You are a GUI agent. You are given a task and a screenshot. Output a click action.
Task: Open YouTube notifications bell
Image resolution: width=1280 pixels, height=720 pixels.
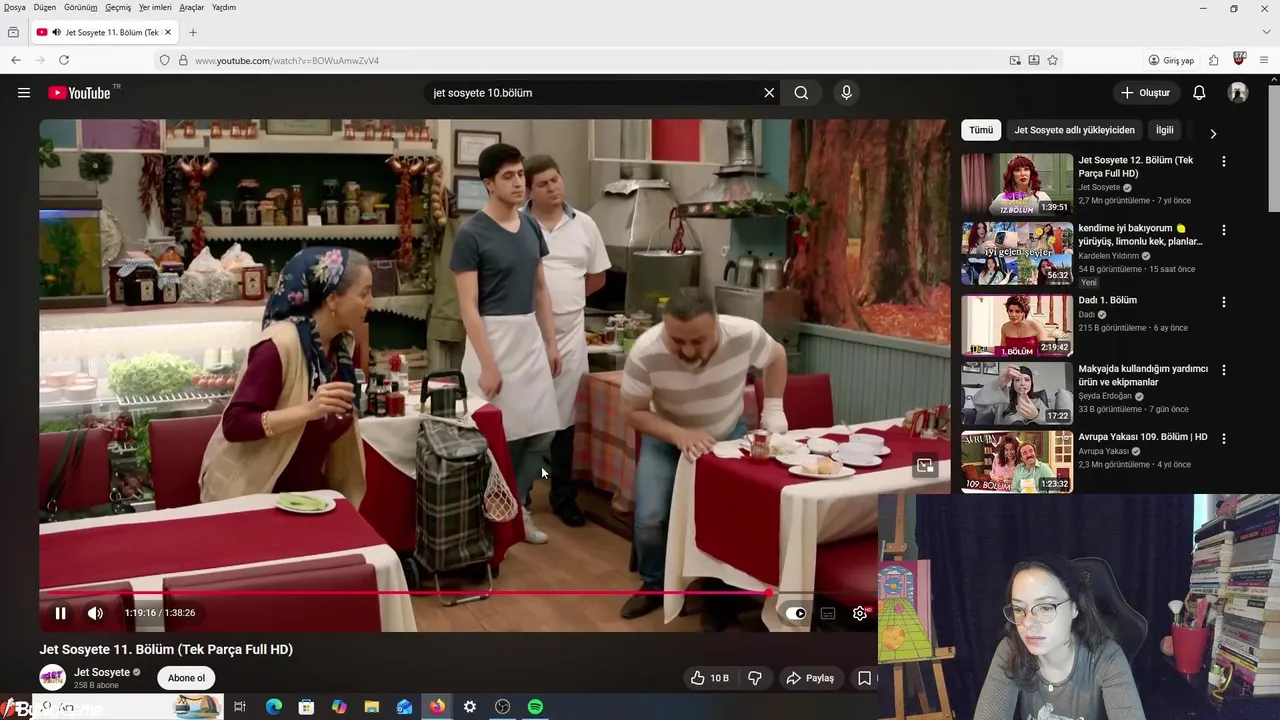pyautogui.click(x=1199, y=93)
